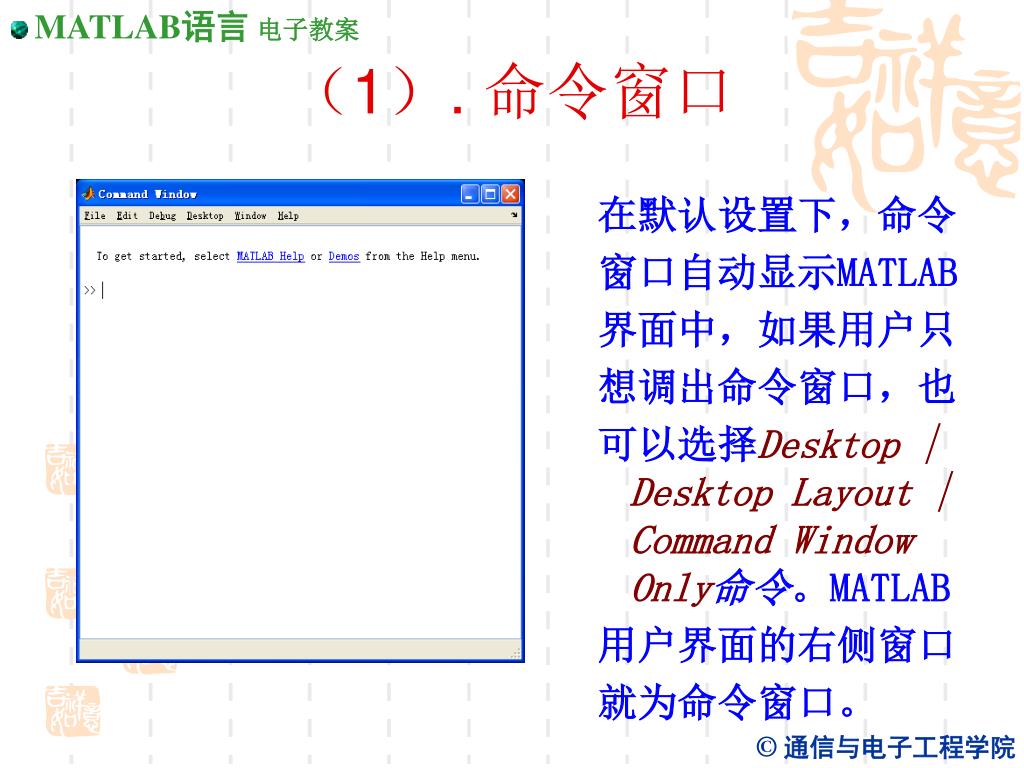Screen dimensions: 1024x768
Task: Open the Debug menu
Action: (162, 216)
